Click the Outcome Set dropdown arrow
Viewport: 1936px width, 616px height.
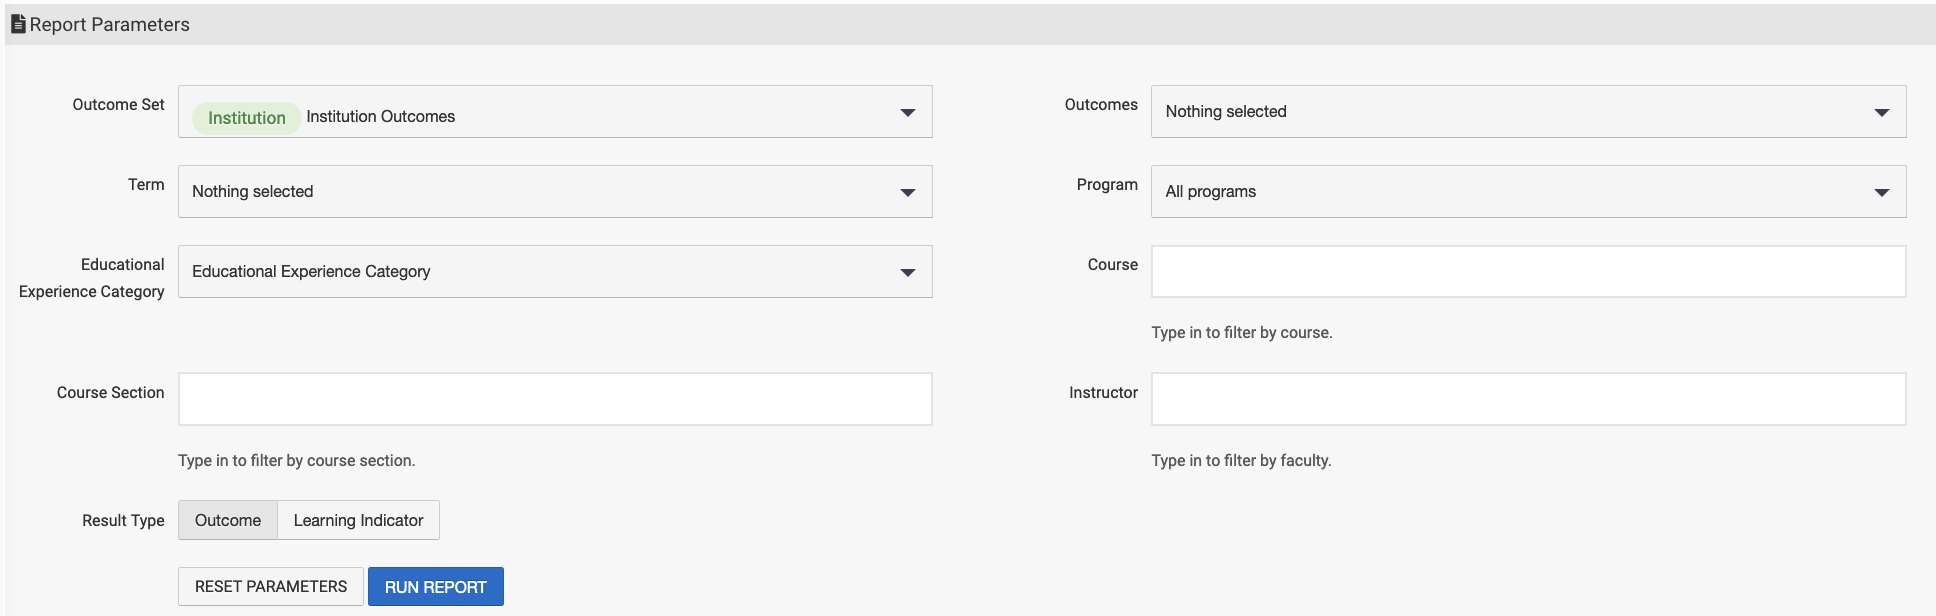tap(907, 112)
